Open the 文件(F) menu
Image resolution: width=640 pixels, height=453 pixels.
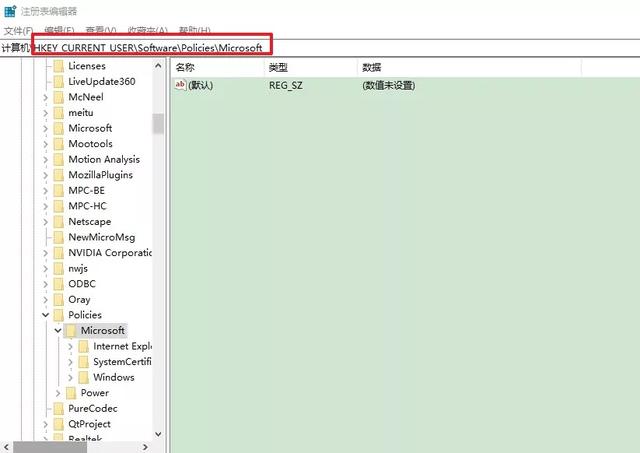coord(18,31)
